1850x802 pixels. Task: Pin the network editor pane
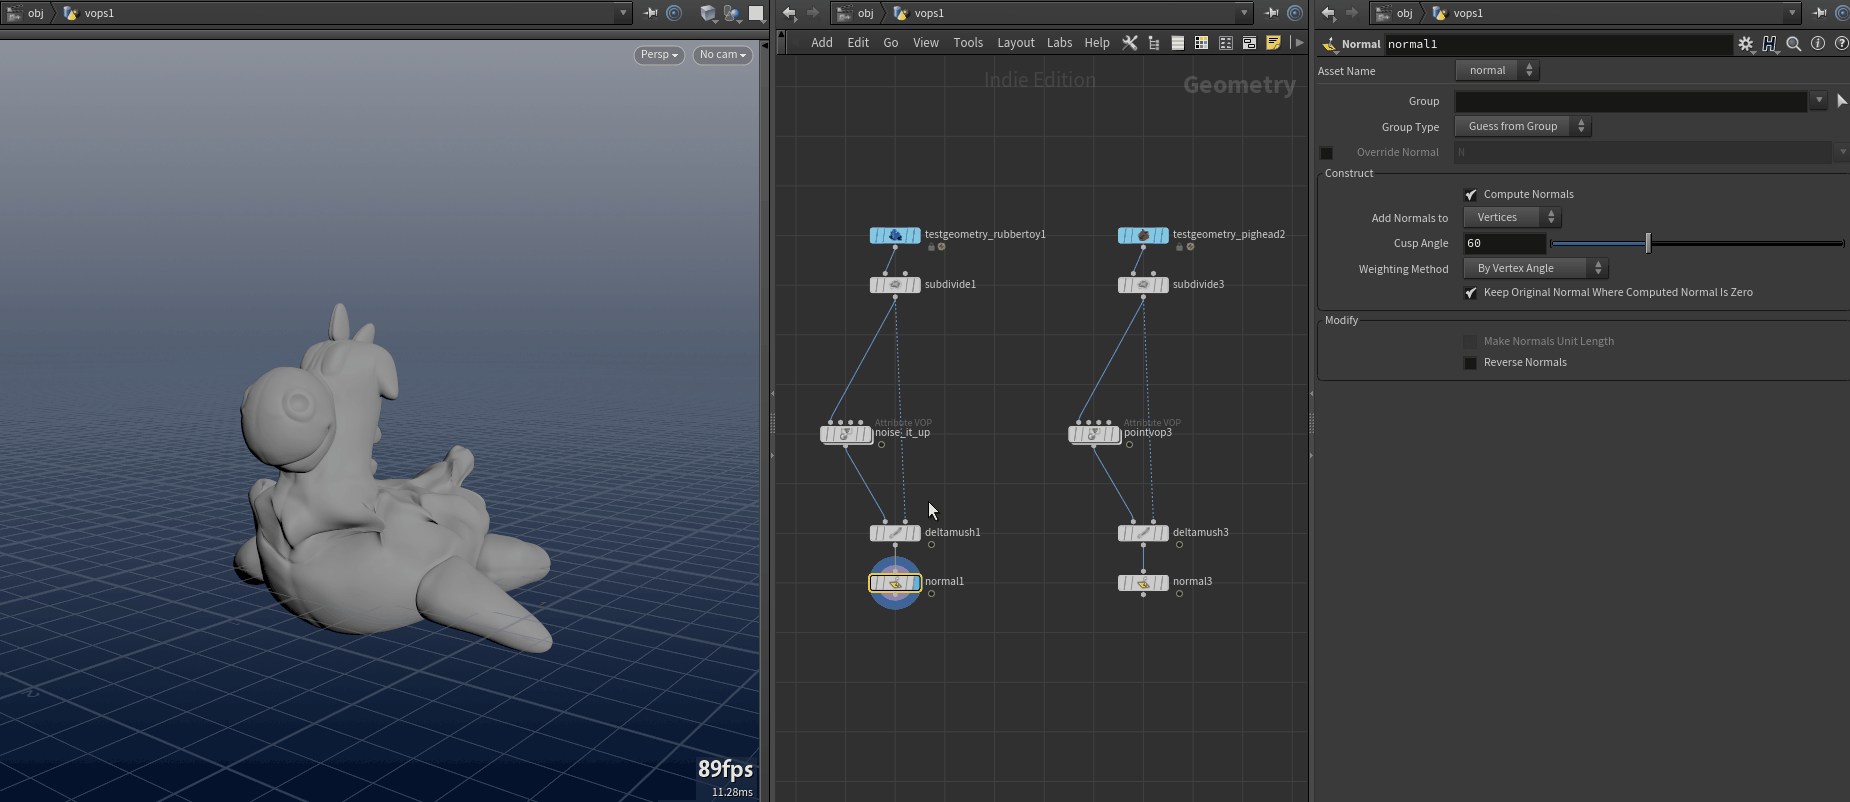click(1272, 13)
